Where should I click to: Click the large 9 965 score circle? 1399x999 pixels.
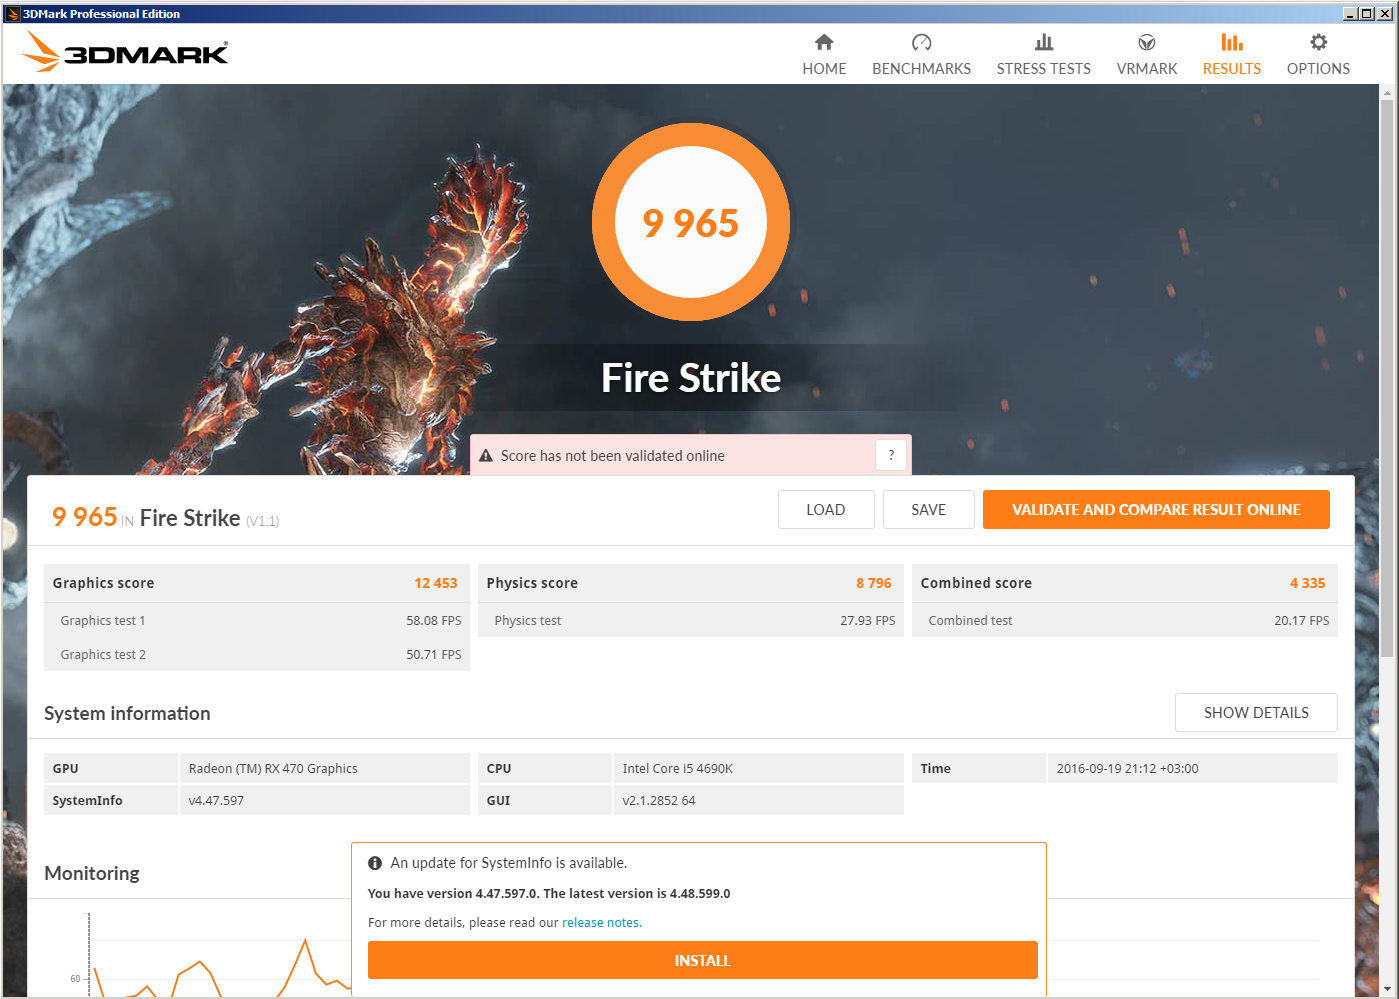[x=691, y=222]
